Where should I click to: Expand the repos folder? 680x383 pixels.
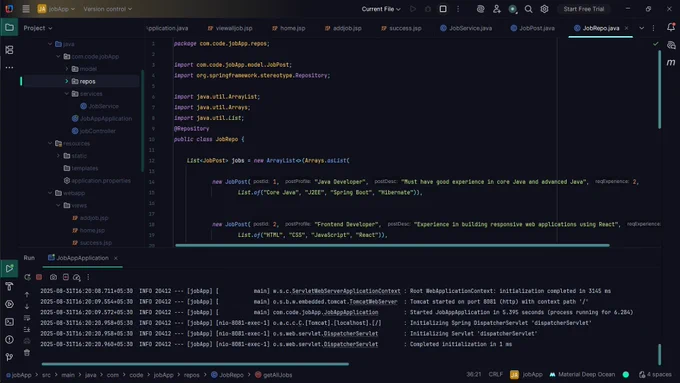67,81
